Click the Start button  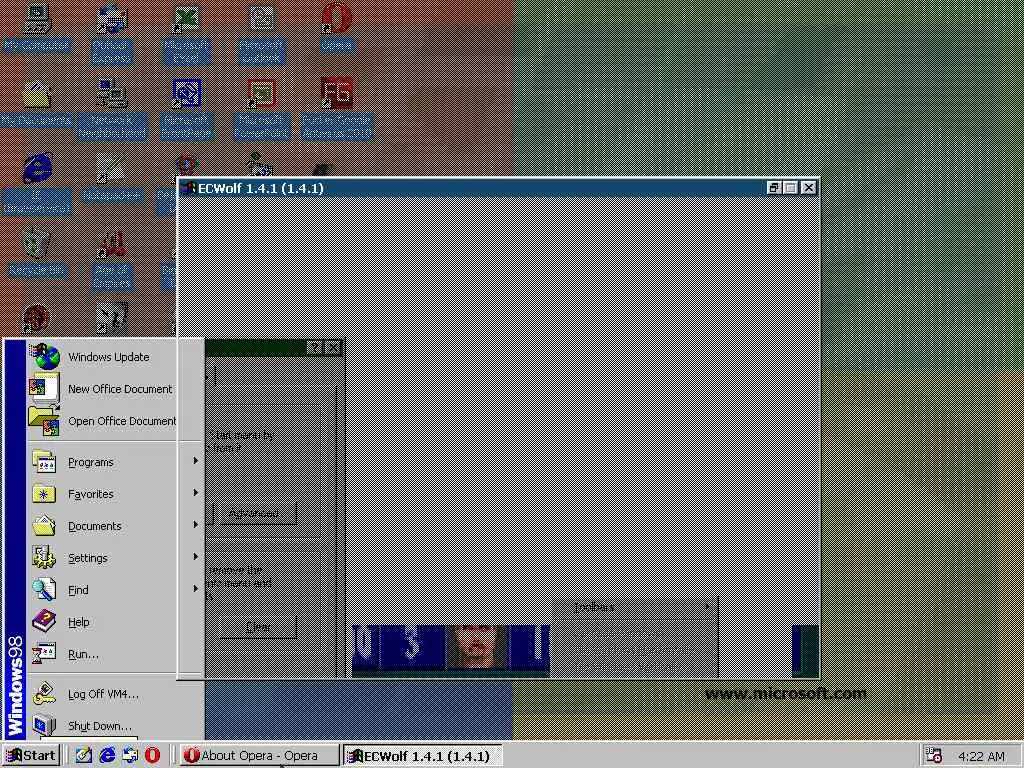[31, 756]
